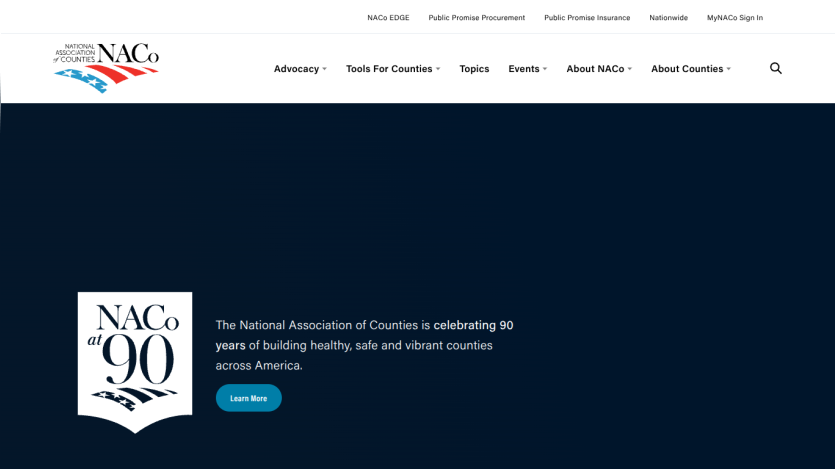Click the NACo at 90 badge
Image resolution: width=835 pixels, height=469 pixels.
135,362
